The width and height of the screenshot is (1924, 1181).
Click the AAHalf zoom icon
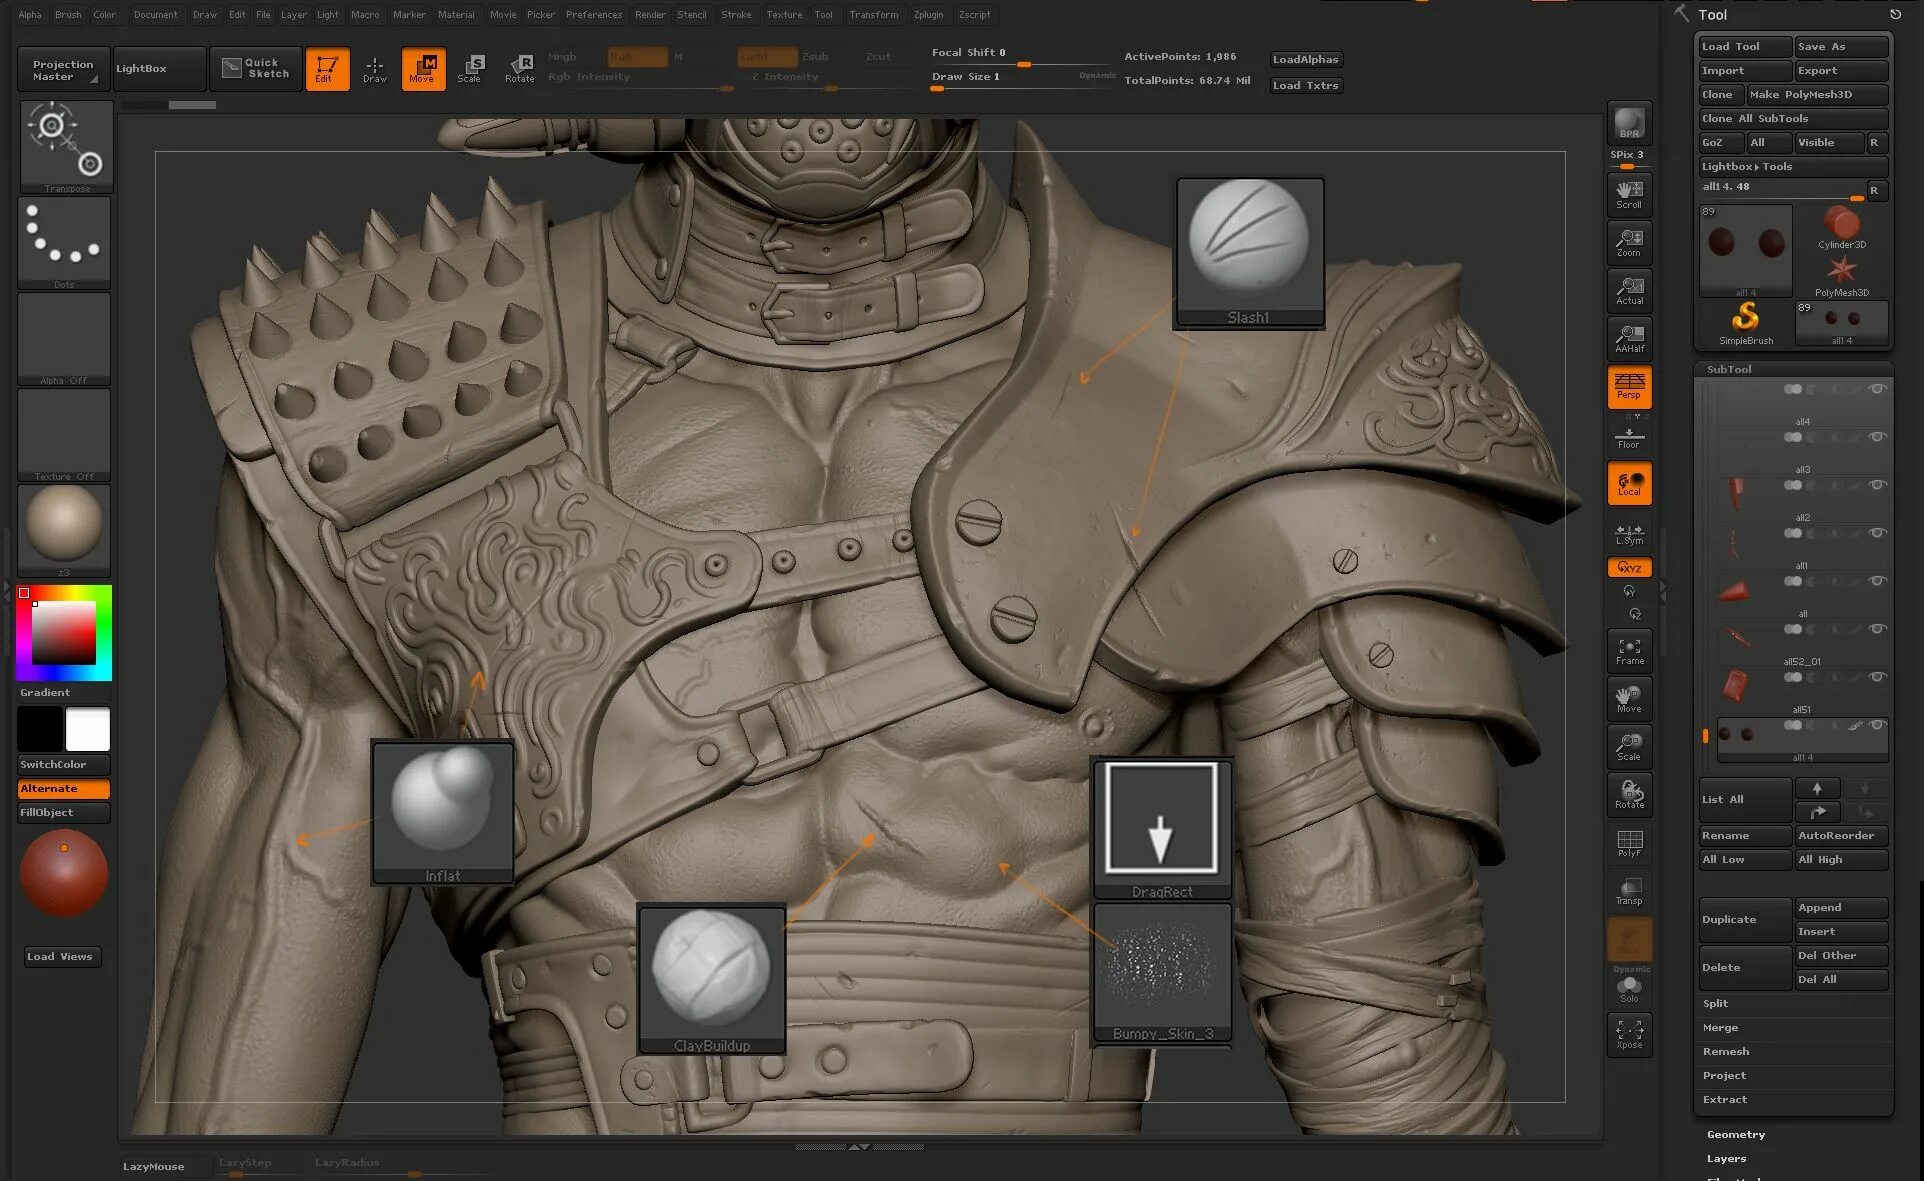click(1629, 338)
